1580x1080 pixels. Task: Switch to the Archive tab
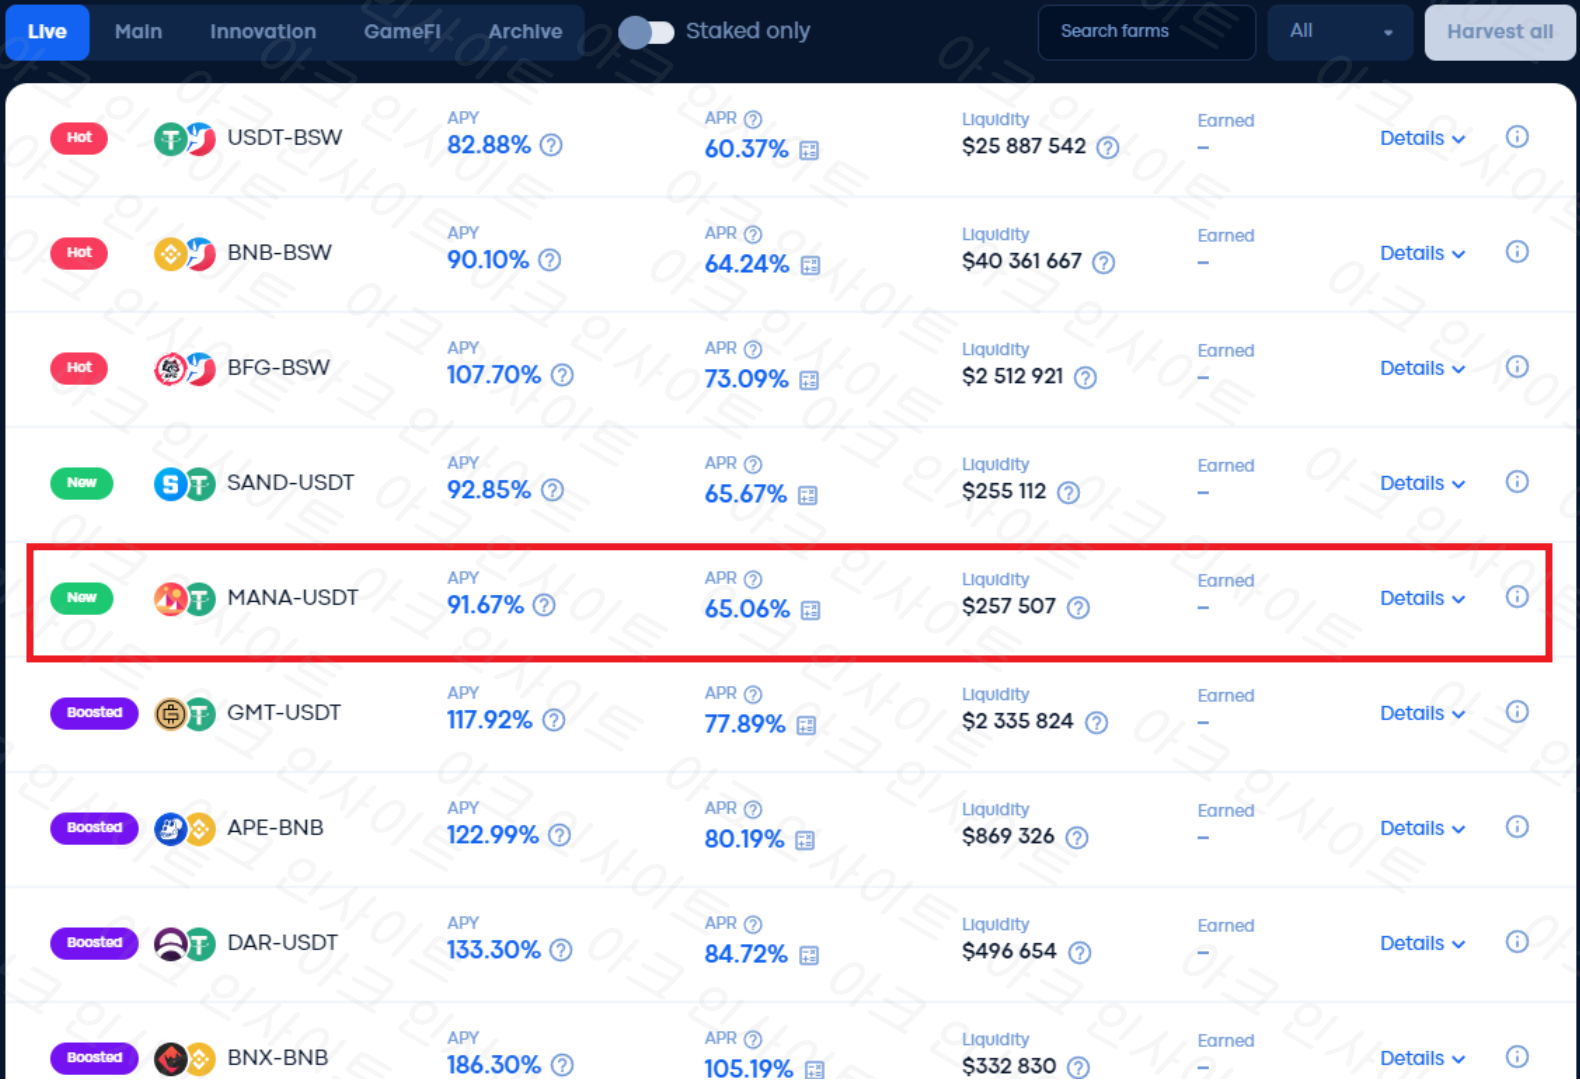click(525, 32)
